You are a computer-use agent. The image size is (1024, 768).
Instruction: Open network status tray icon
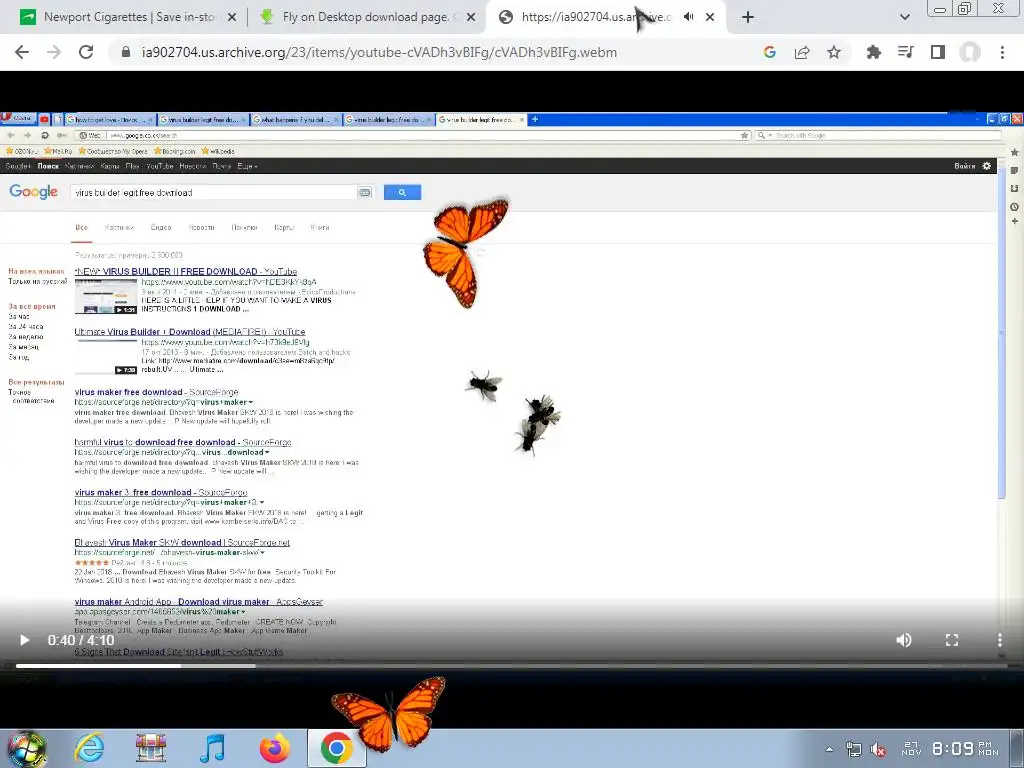(854, 750)
